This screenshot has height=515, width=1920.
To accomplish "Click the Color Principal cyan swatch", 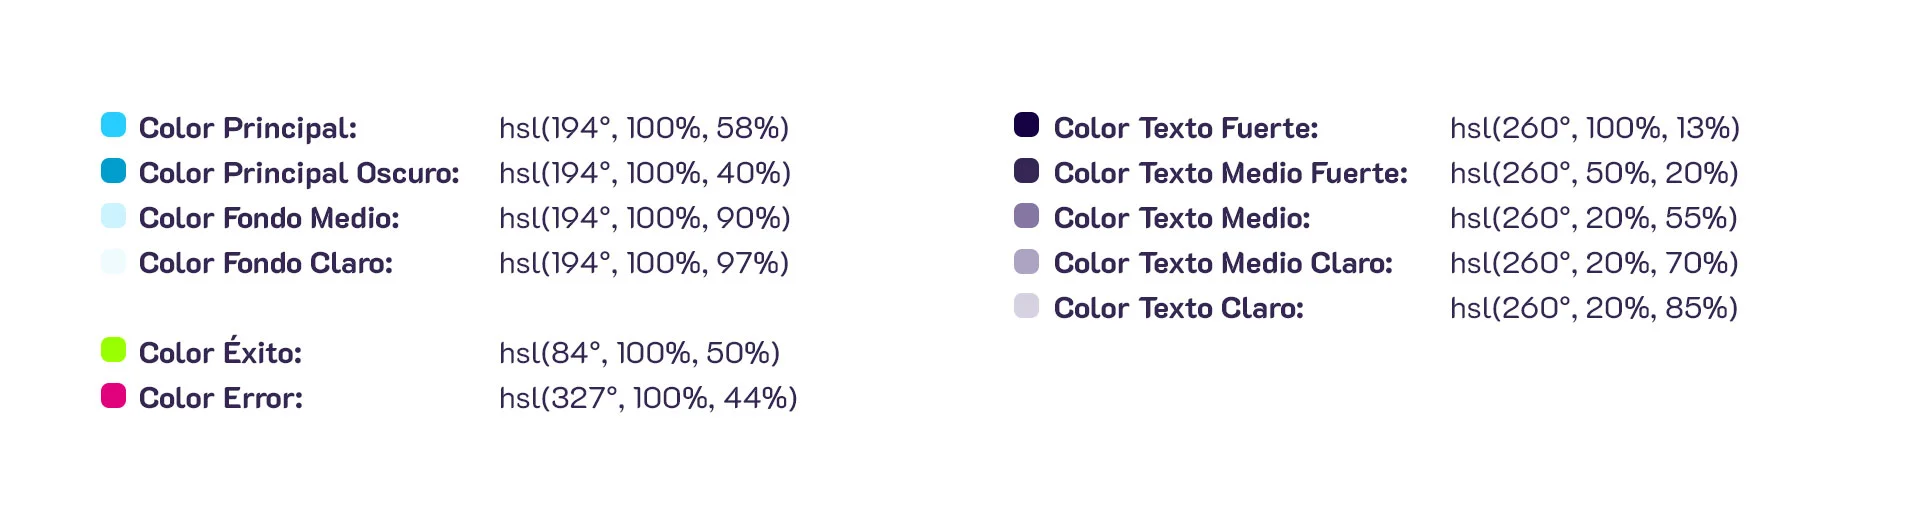I will point(114,125).
